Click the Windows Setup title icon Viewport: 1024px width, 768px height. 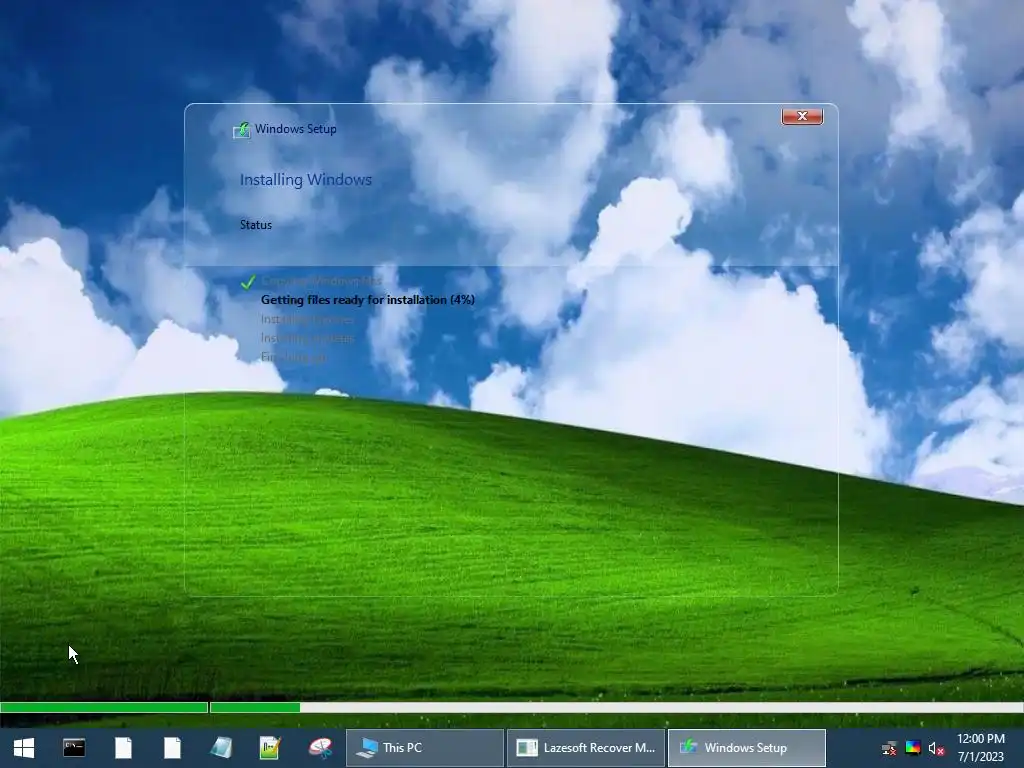241,130
